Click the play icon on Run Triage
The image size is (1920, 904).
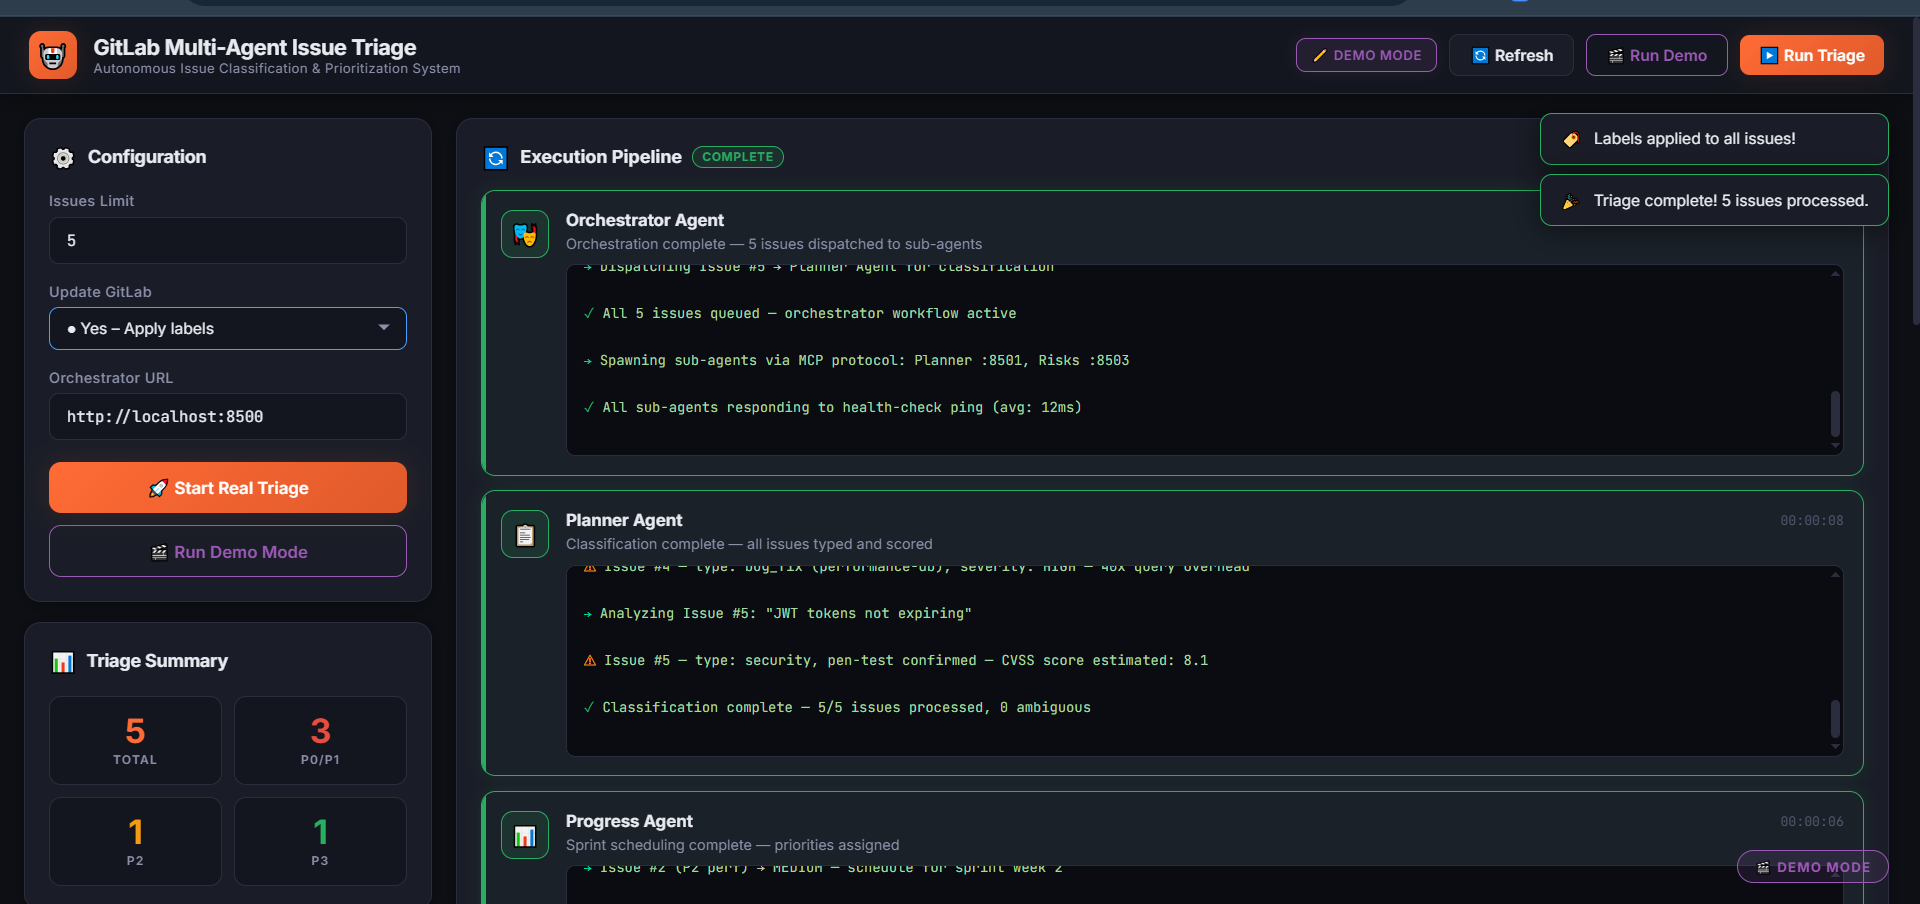[x=1769, y=56]
